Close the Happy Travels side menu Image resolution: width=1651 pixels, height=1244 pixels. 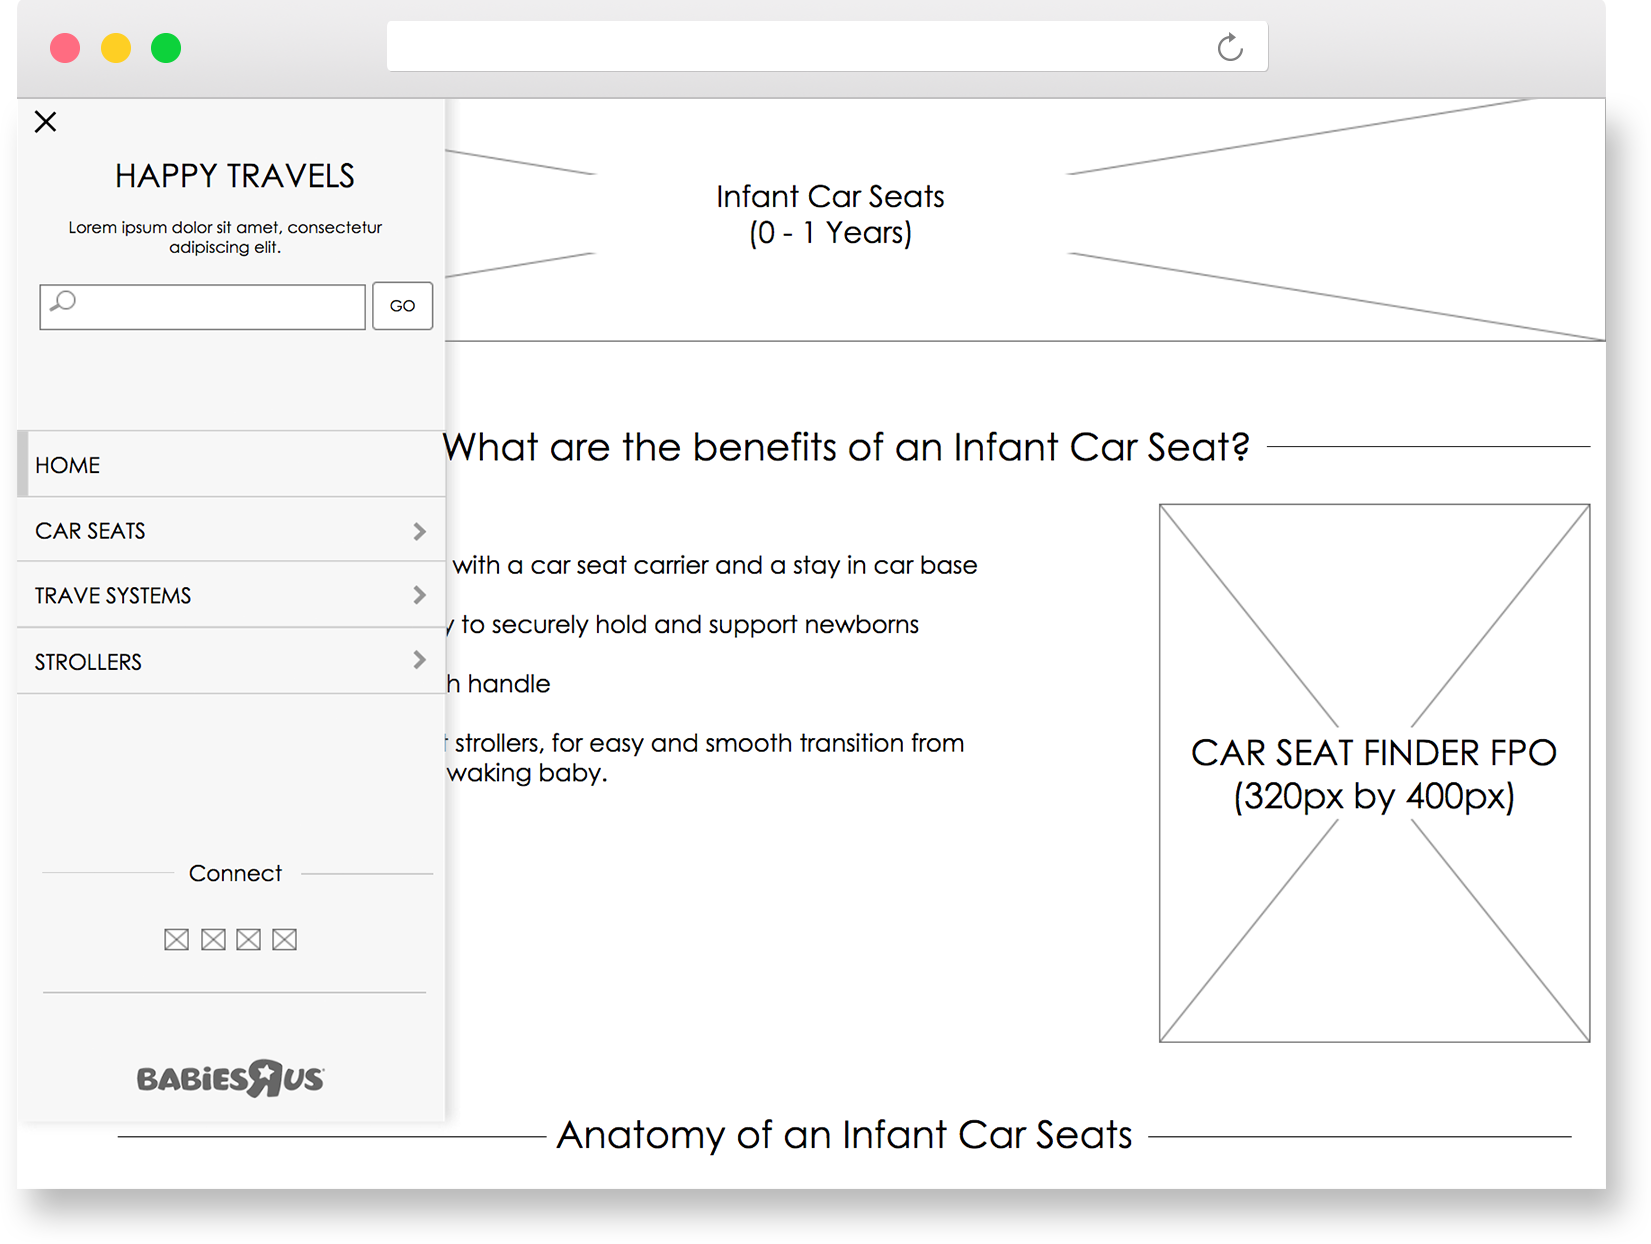click(45, 122)
